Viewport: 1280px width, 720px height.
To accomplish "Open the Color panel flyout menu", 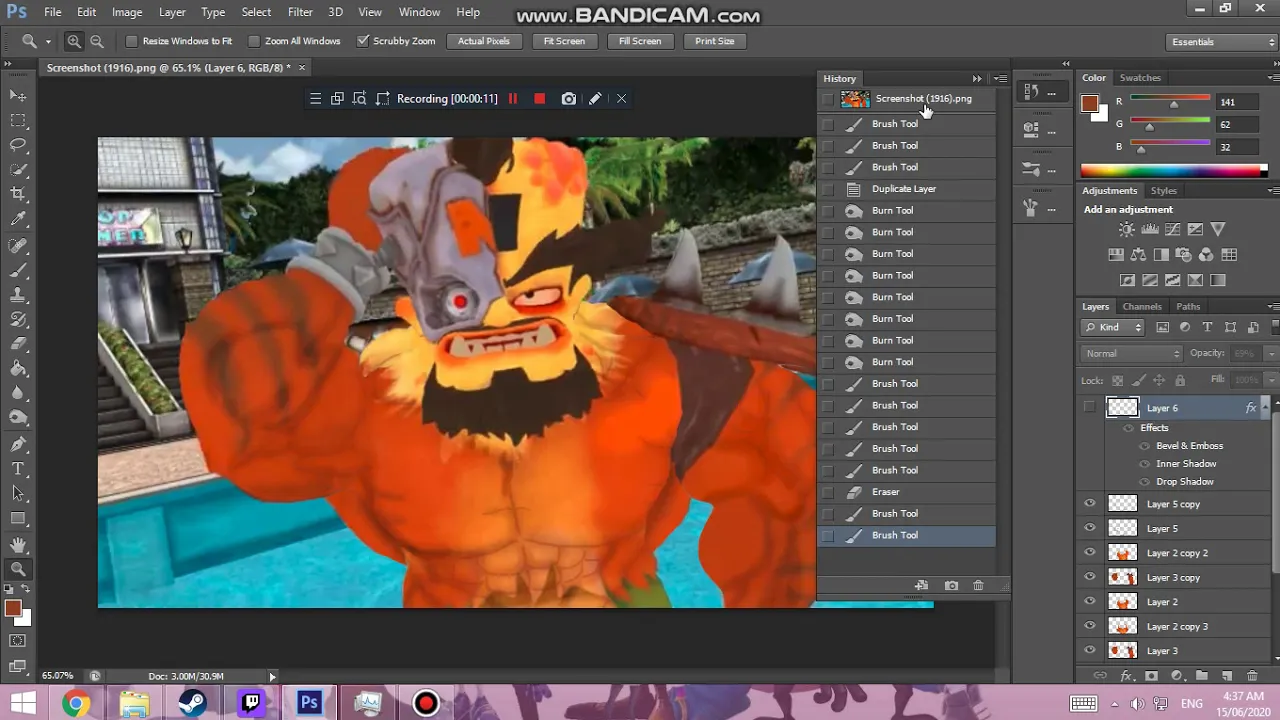I will (x=1273, y=77).
